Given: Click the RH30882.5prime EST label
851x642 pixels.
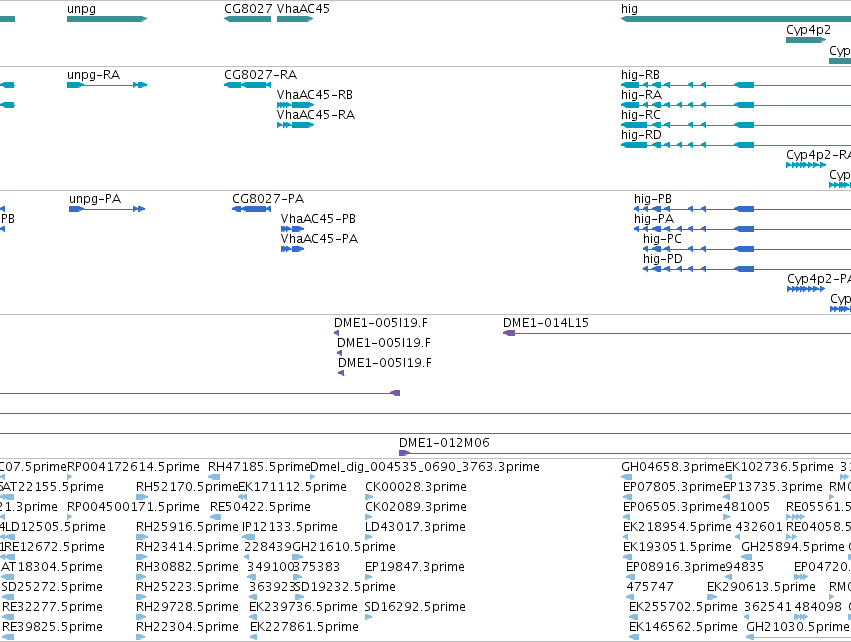Looking at the screenshot, I should tap(187, 567).
